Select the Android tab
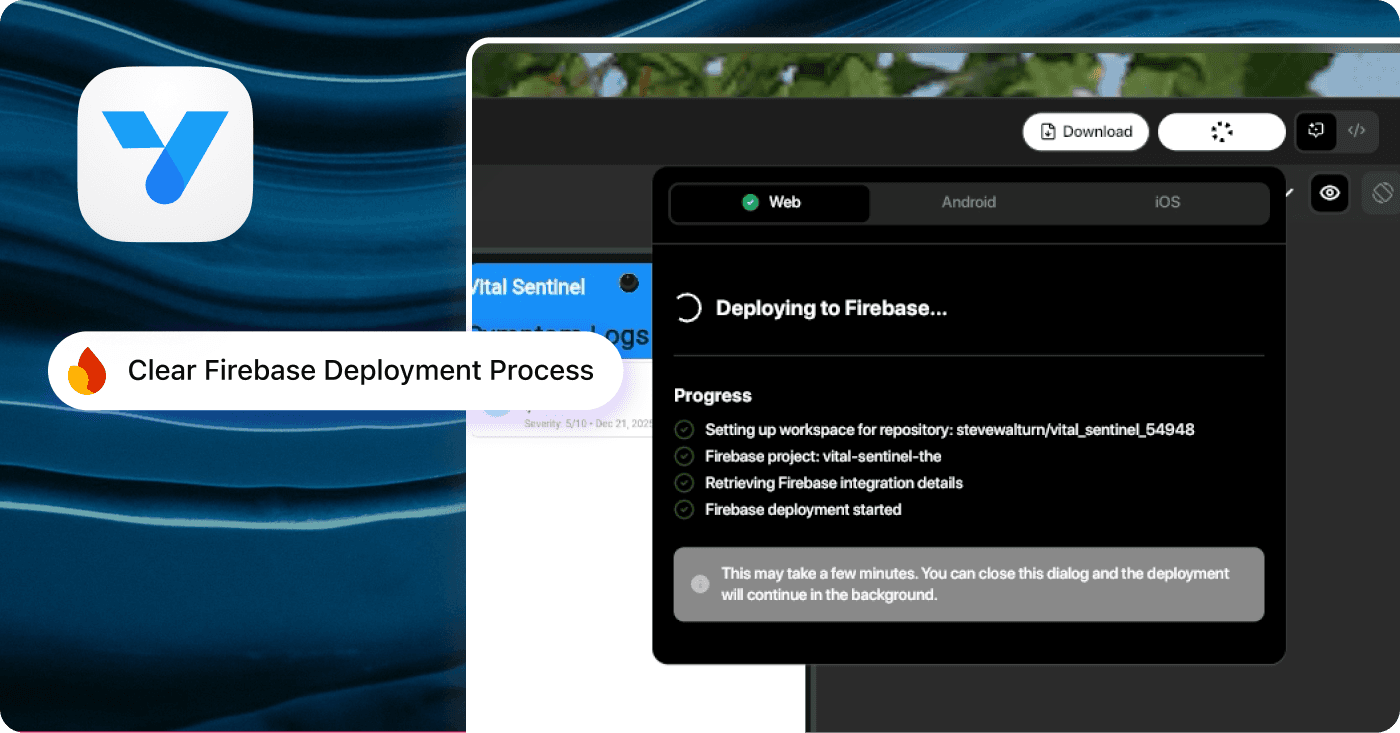Screen dimensions: 1400x733 [969, 203]
